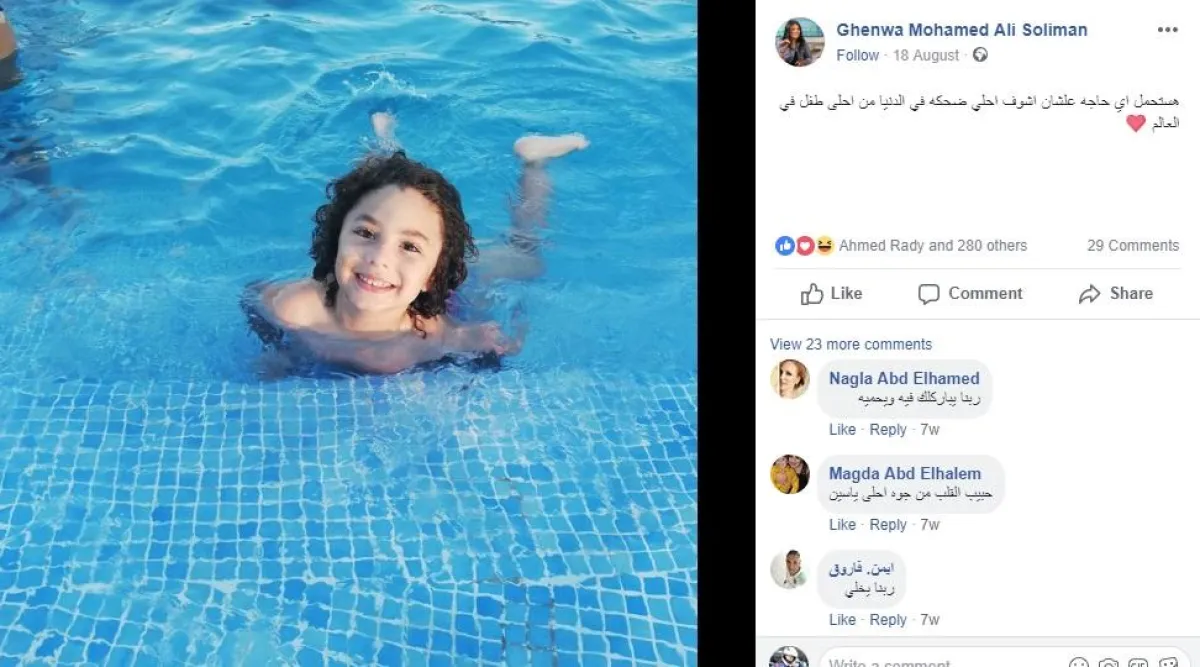Open the three-dot post options menu
Viewport: 1200px width, 667px height.
point(1167,30)
